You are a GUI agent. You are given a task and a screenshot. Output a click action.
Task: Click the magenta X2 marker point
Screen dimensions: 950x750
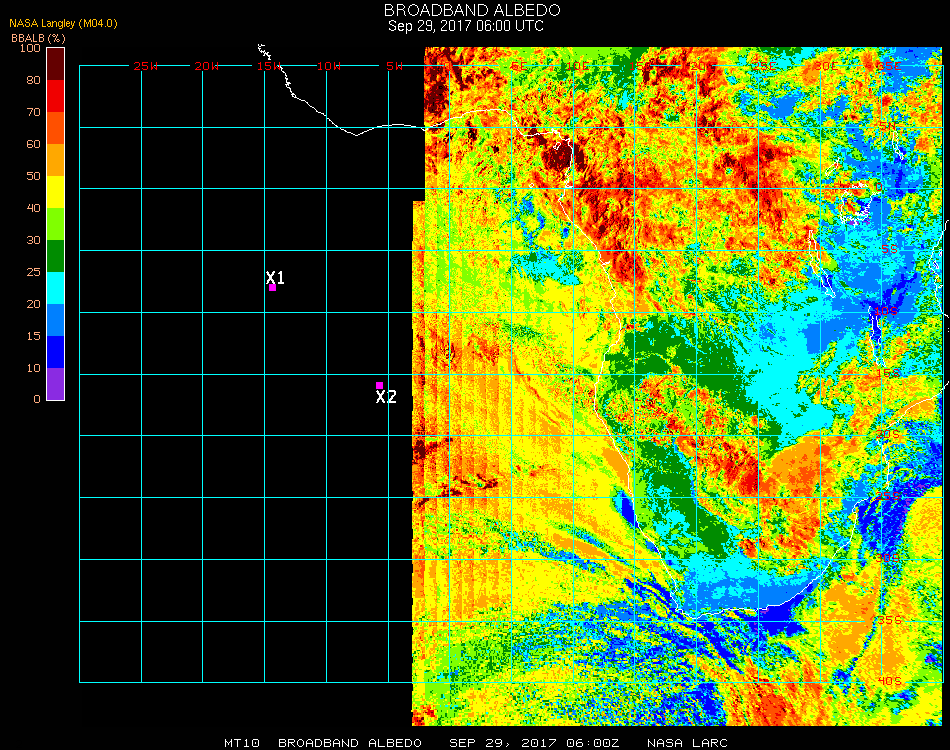[x=379, y=385]
